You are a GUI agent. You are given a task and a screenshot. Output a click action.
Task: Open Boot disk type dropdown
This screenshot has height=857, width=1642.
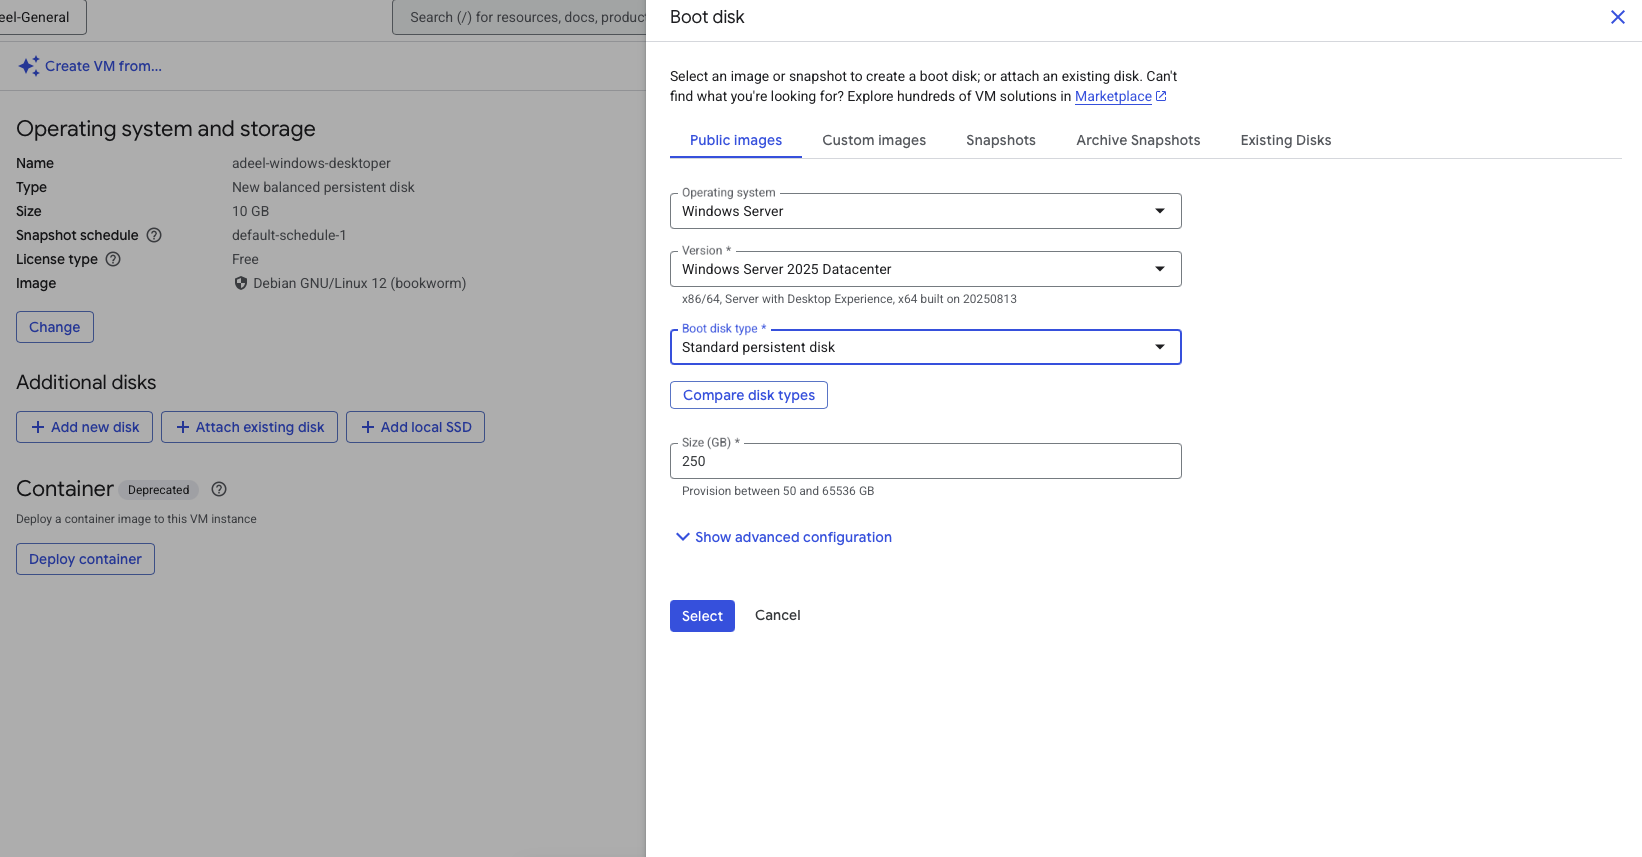coord(925,347)
